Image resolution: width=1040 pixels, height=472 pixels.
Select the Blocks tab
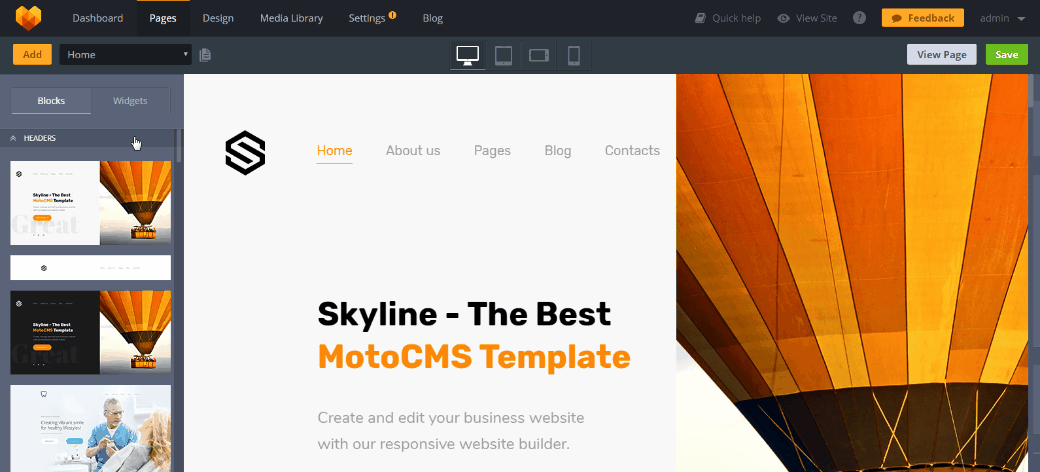51,101
